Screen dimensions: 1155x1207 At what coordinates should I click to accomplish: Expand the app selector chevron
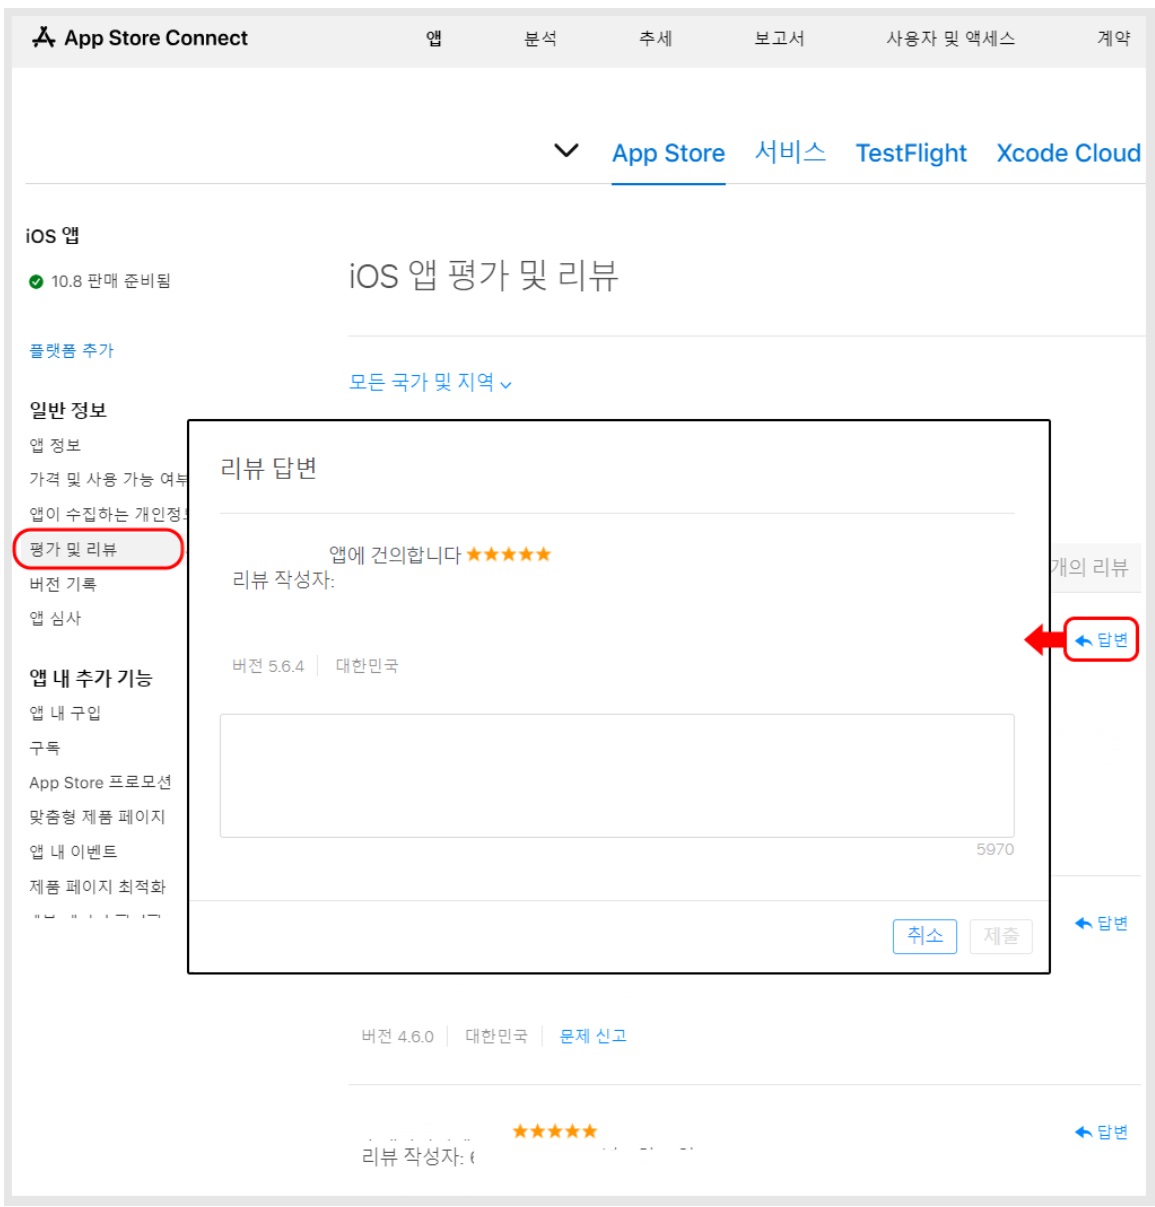(566, 151)
